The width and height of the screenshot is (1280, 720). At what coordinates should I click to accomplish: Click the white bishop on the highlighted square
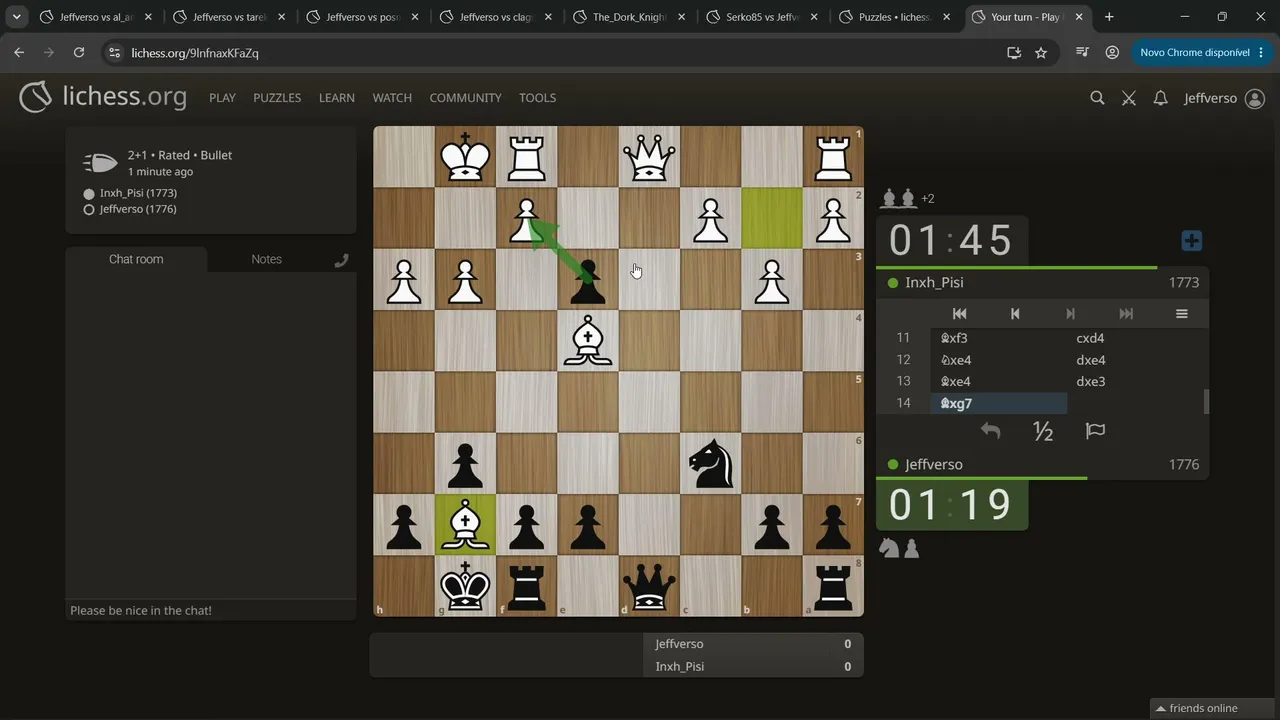pyautogui.click(x=466, y=524)
